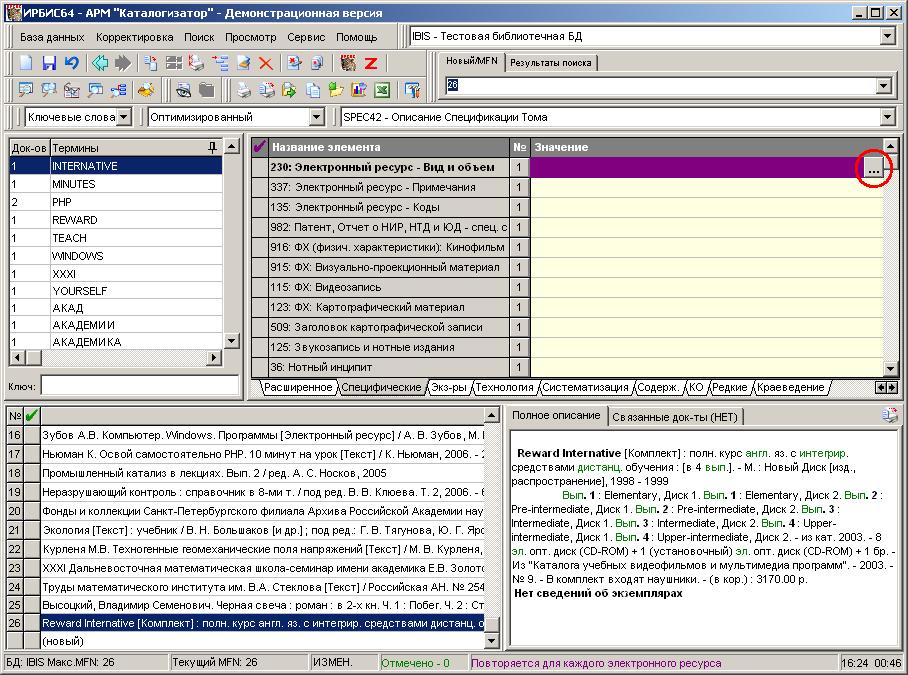Go to previous record with green left arrow

[100, 63]
